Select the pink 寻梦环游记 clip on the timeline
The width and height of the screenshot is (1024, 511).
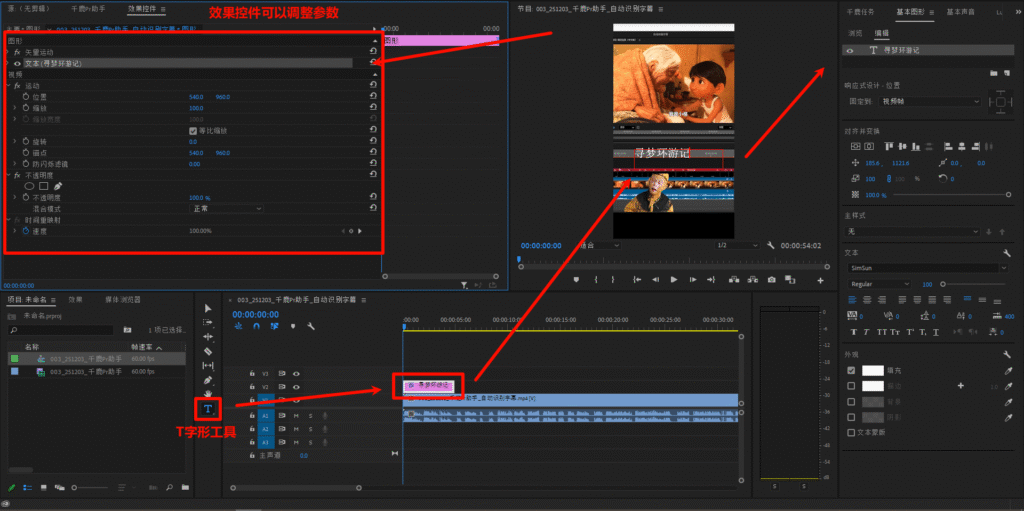(x=429, y=385)
